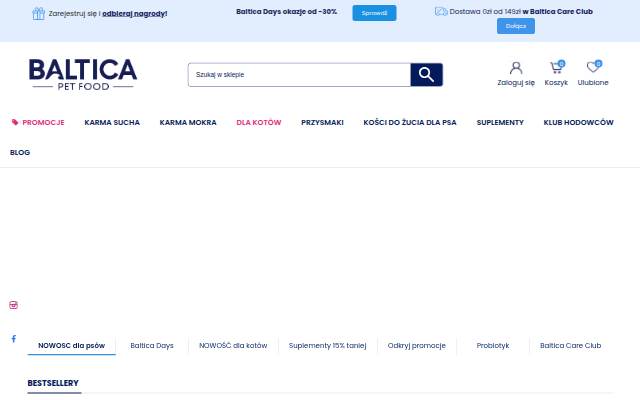Click the Baltica Pet Food logo

pyautogui.click(x=83, y=74)
